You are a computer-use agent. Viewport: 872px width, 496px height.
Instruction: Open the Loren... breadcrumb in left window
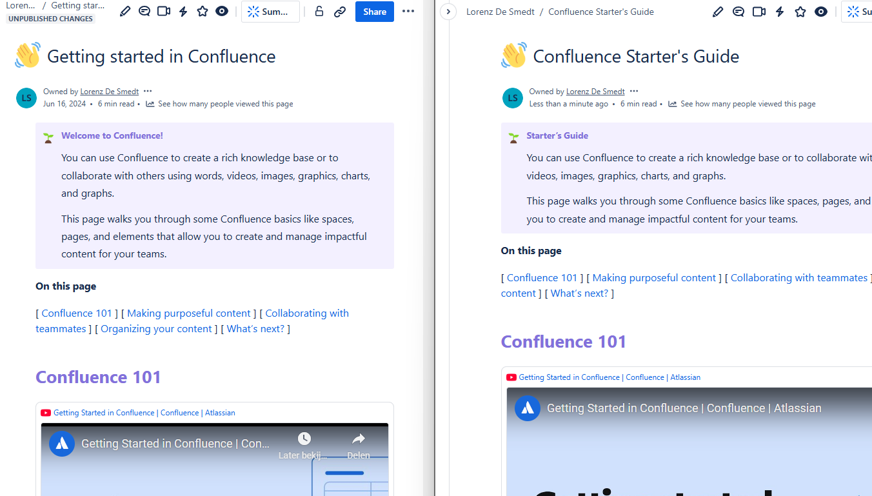point(20,6)
